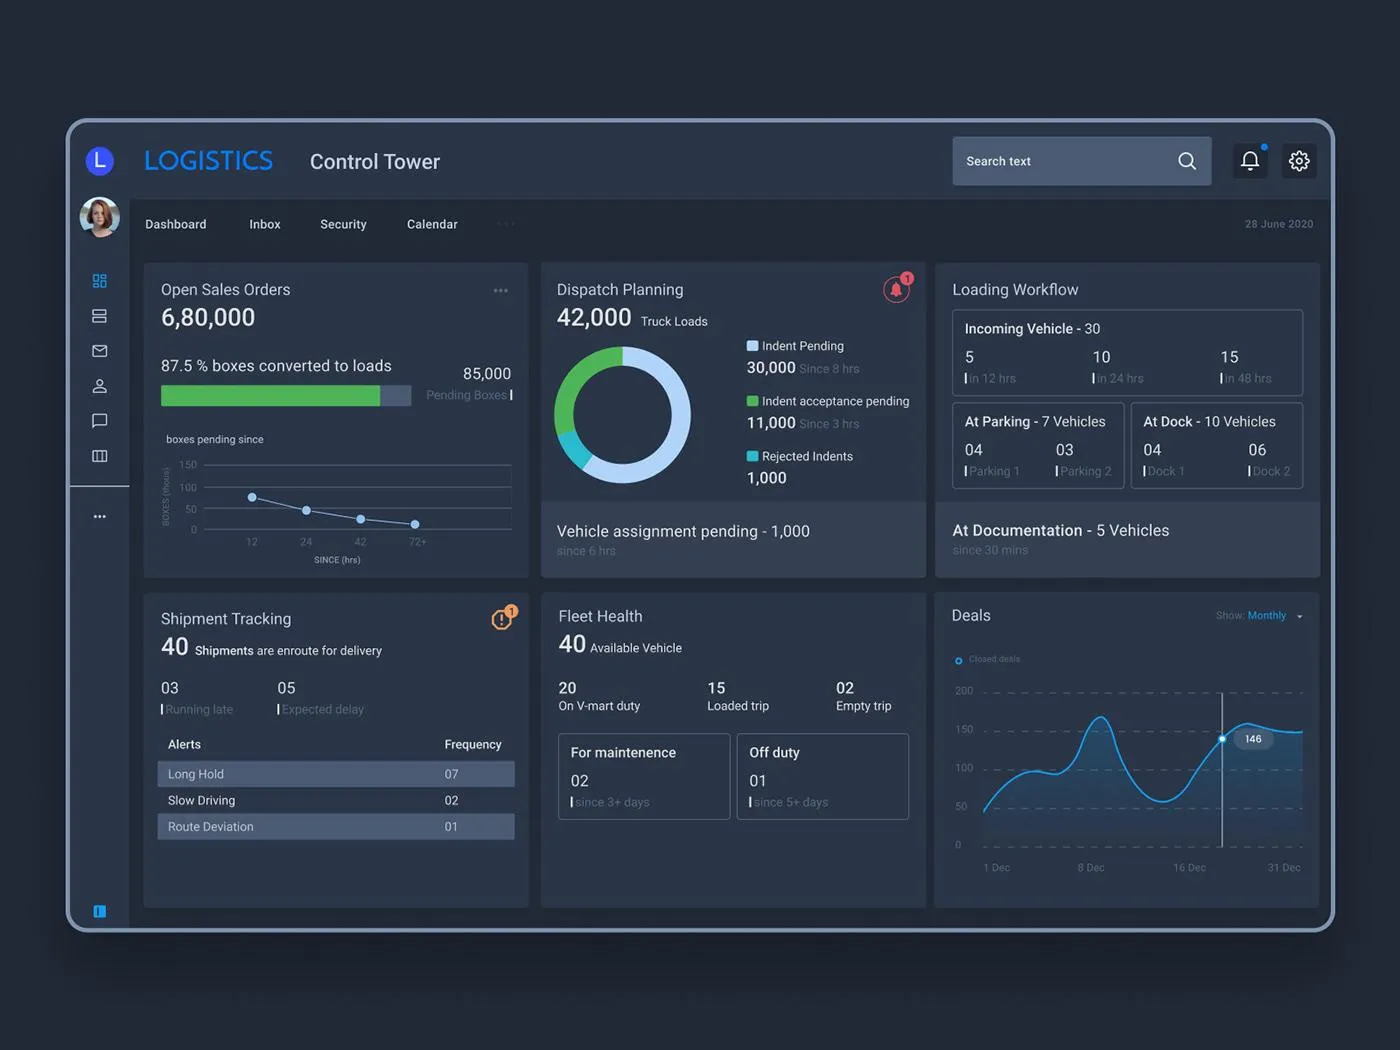
Task: Click the 85,000 Pending Boxes value
Action: [x=487, y=373]
